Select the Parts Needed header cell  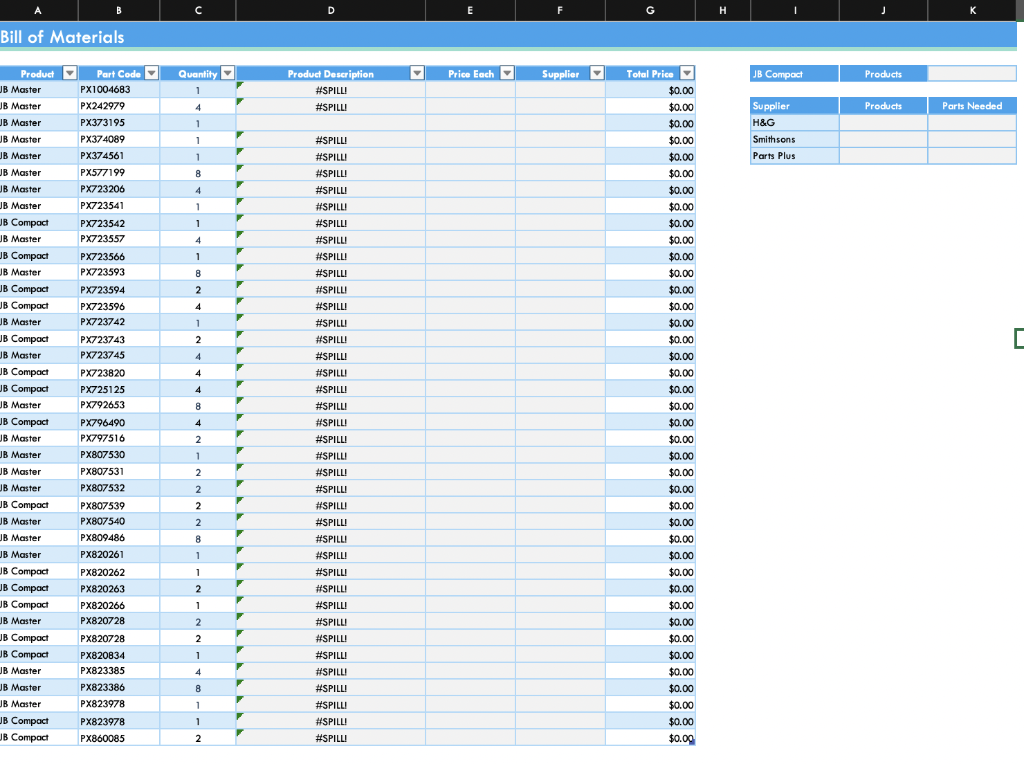(971, 105)
